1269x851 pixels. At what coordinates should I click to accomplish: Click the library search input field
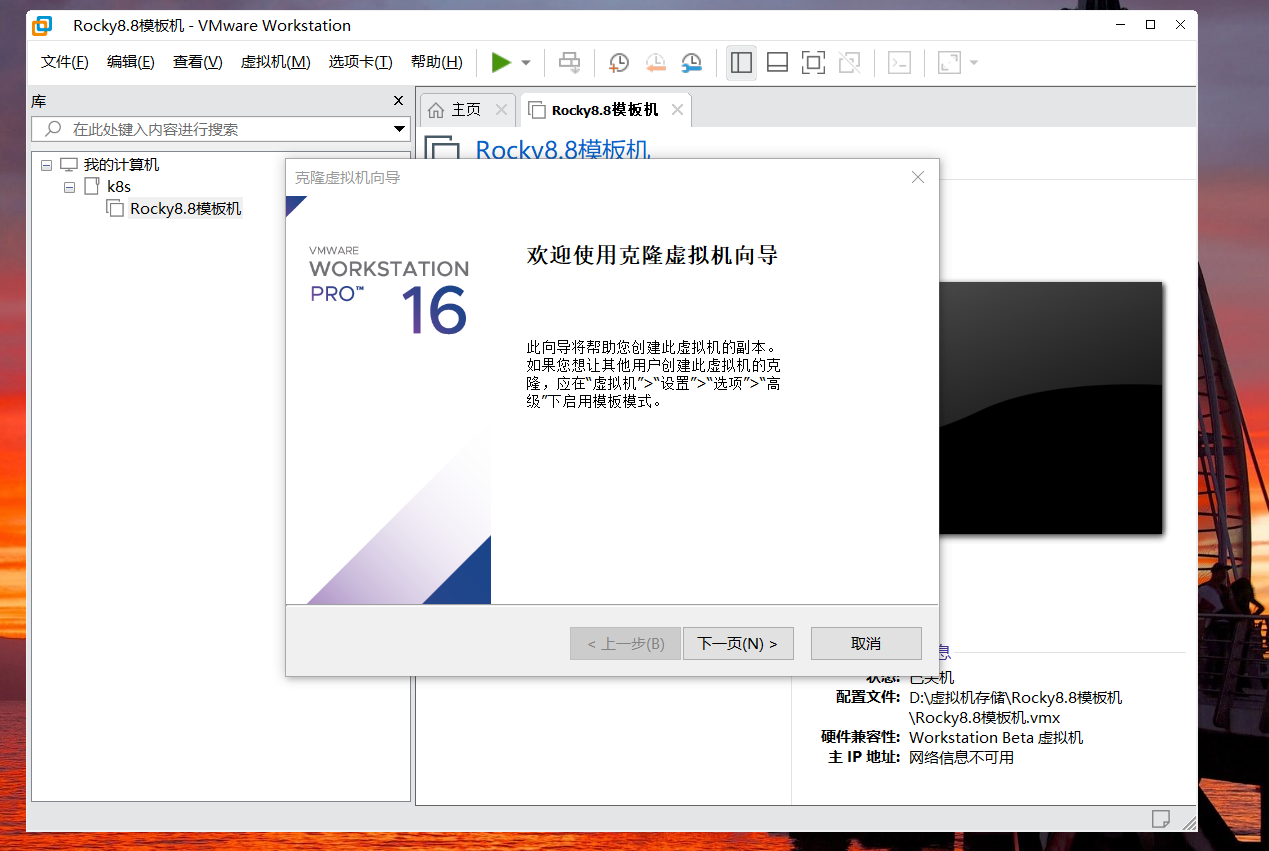[x=220, y=129]
